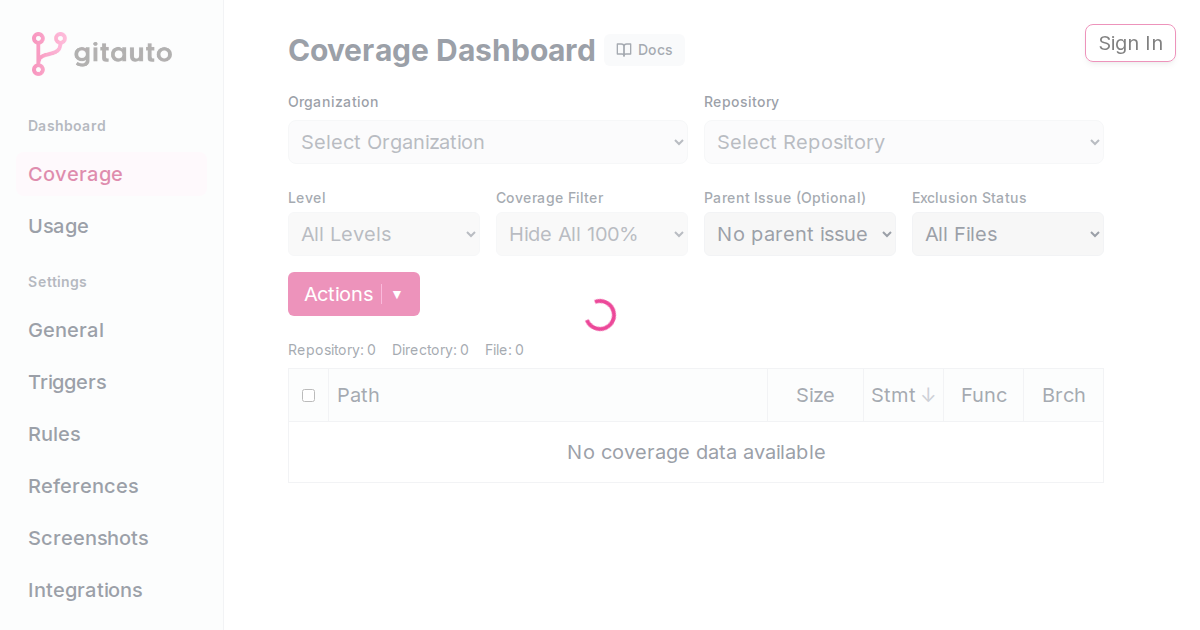Go to Screenshots in the sidebar
Image resolution: width=1200 pixels, height=630 pixels.
coord(111,538)
